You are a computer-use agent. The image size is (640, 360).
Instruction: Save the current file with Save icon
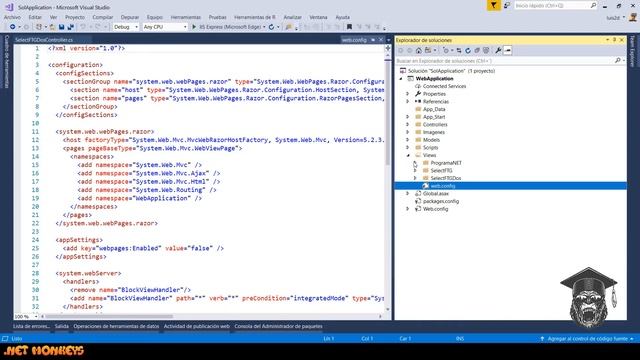(61, 27)
